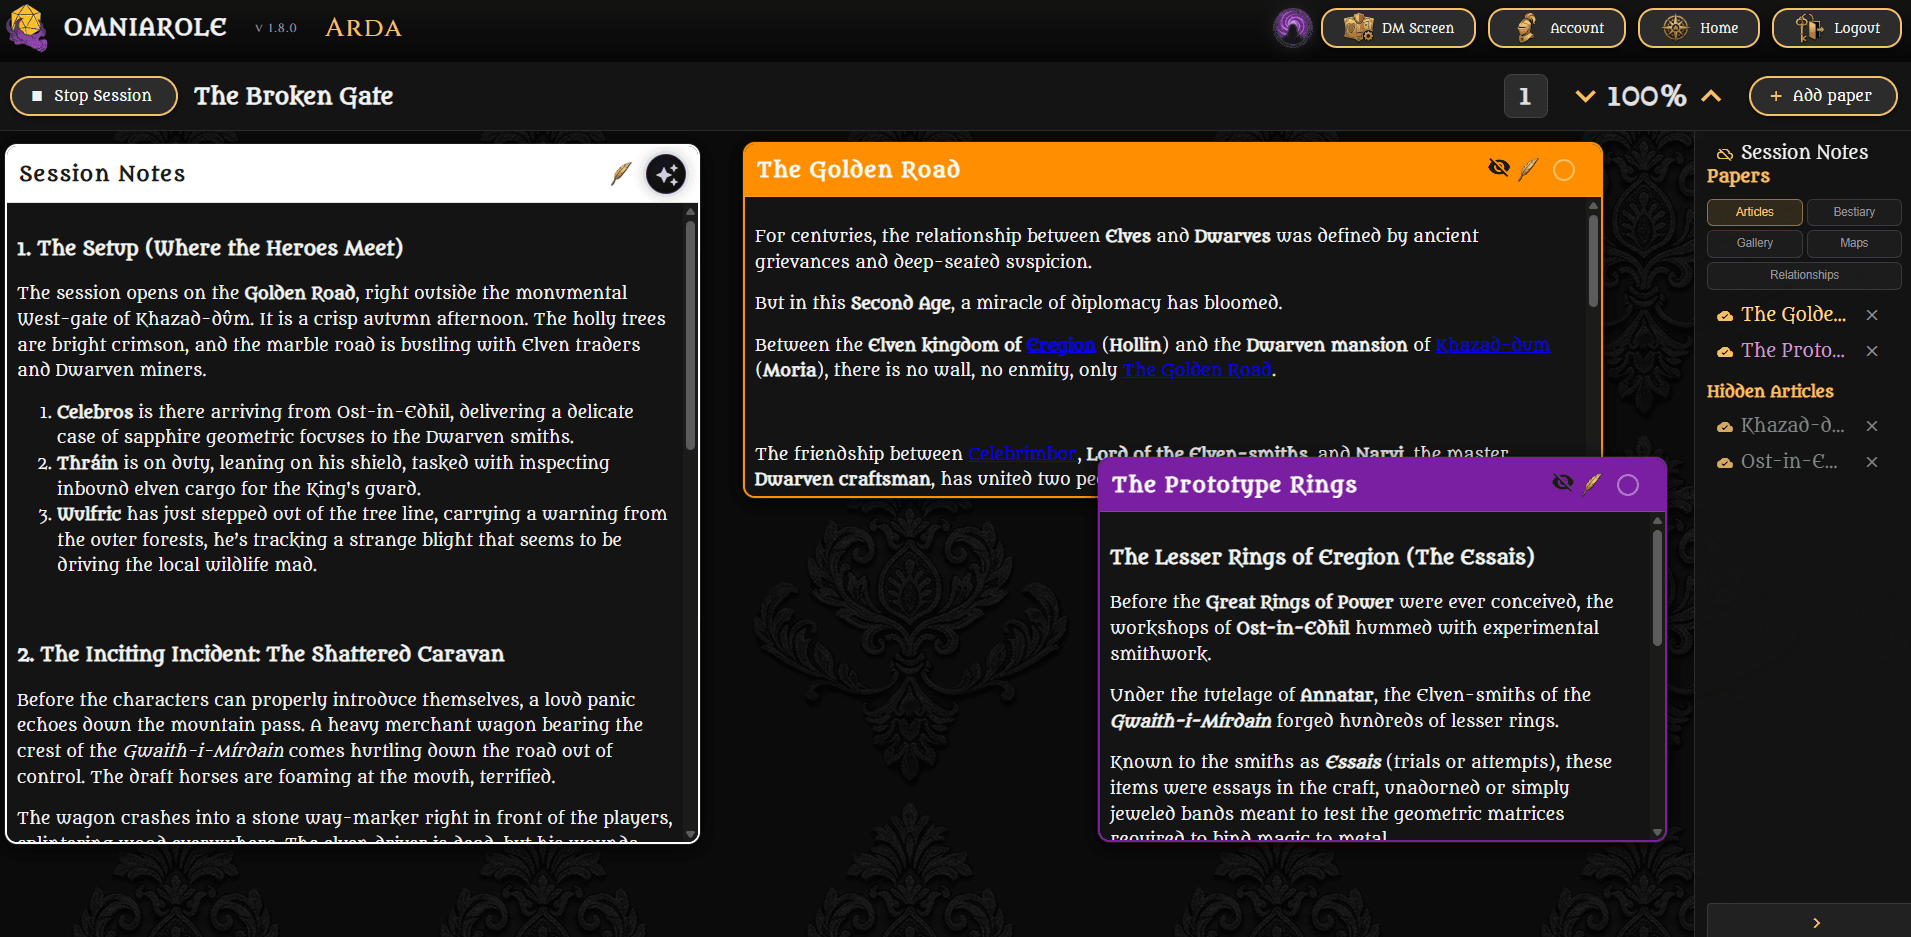Select the circle toggle on The Golden Road
The height and width of the screenshot is (937, 1911).
click(1564, 170)
